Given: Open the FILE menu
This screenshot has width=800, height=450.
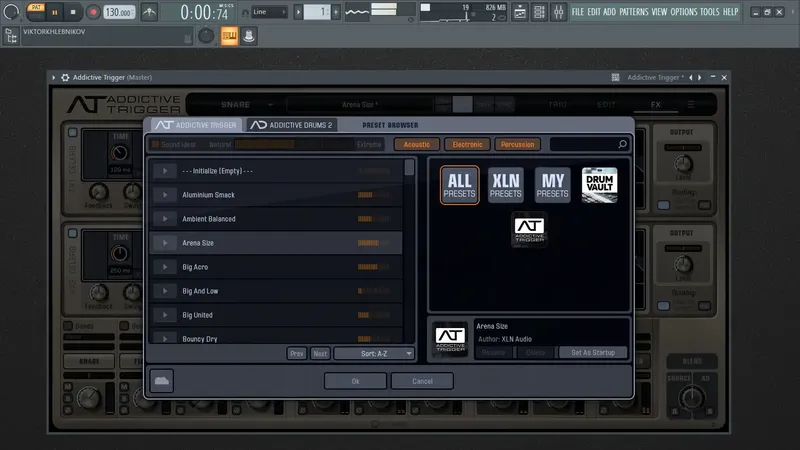Looking at the screenshot, I should 578,12.
